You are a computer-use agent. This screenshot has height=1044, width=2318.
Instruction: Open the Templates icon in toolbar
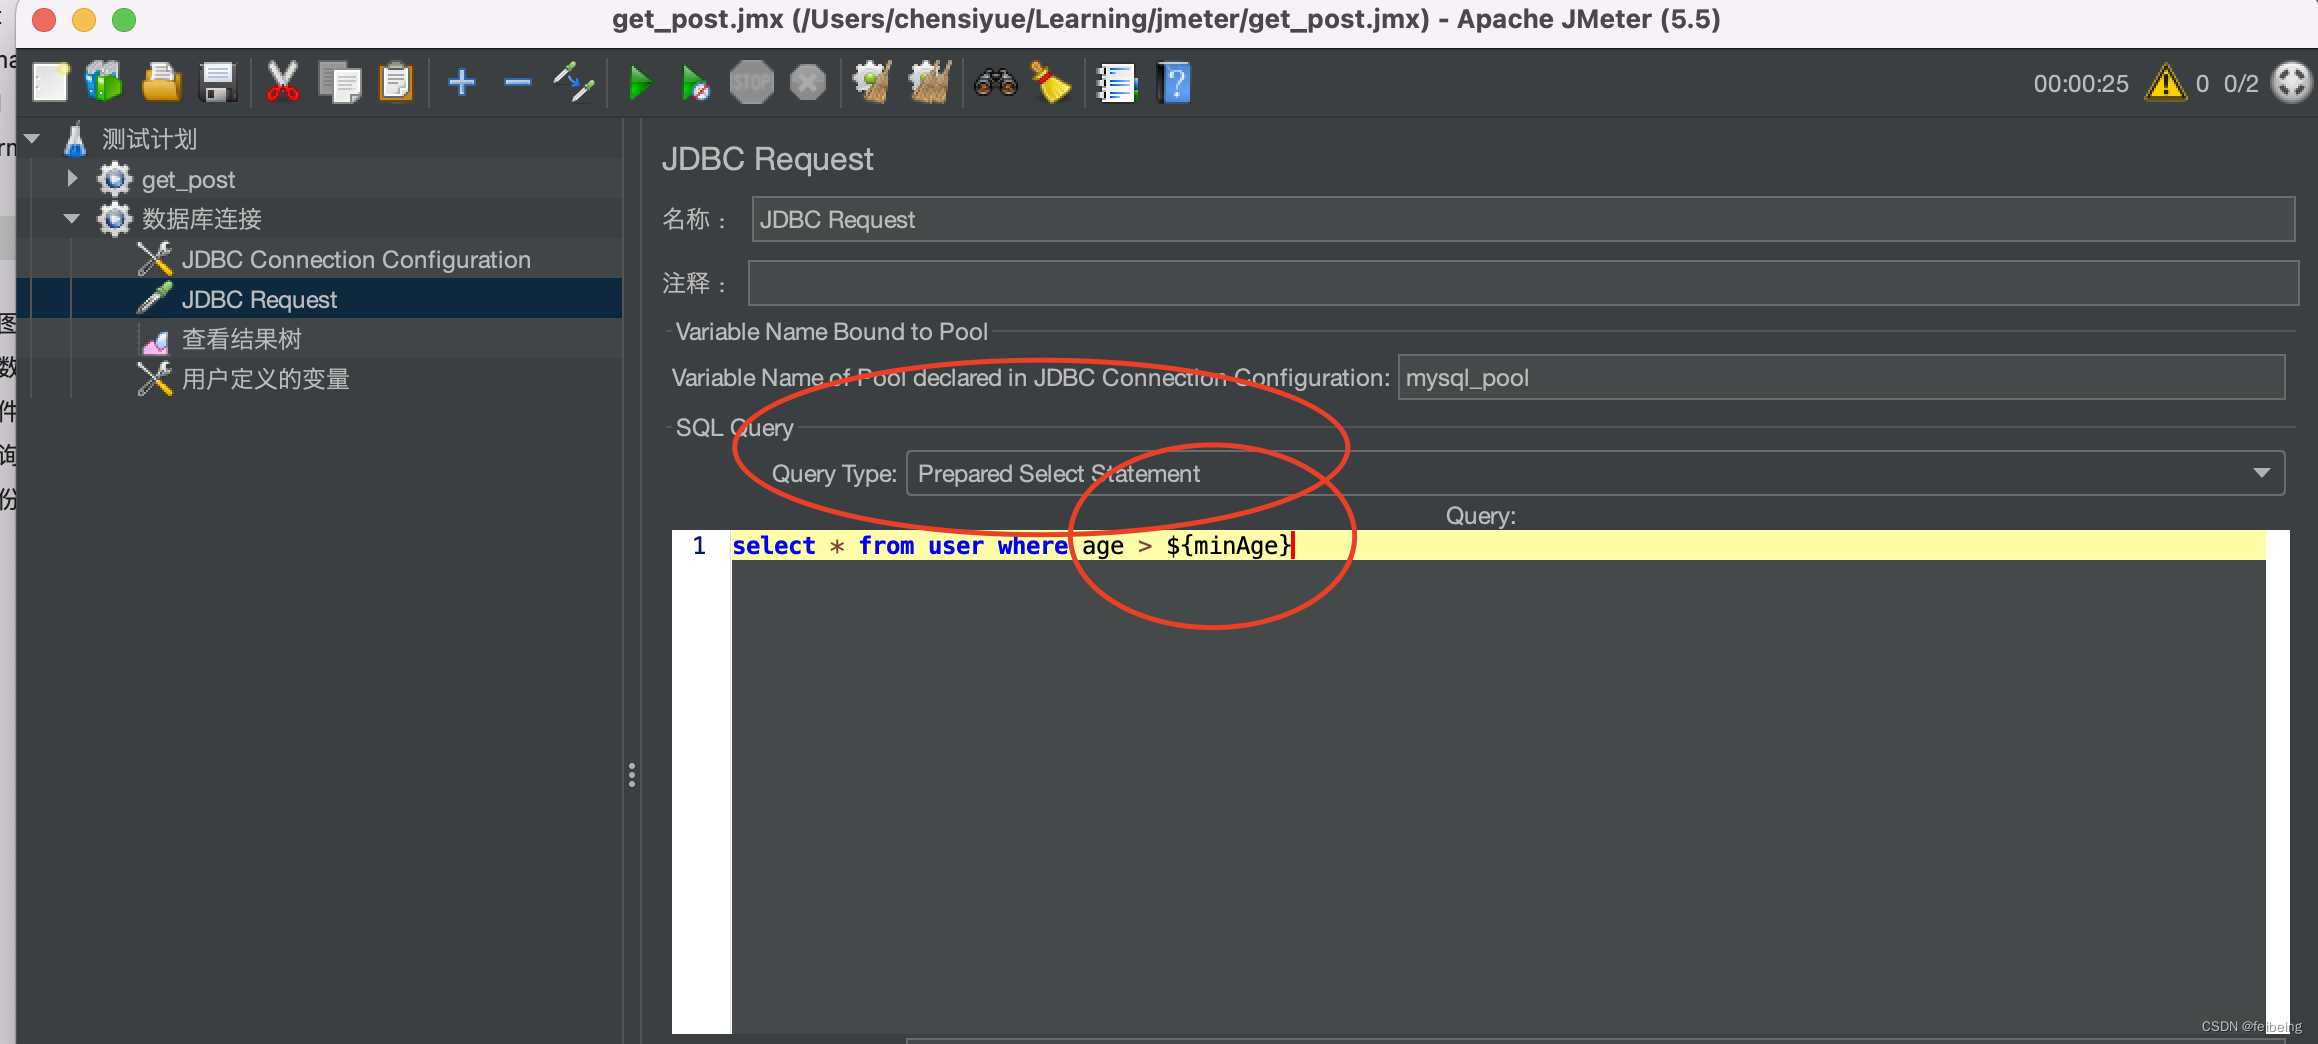(104, 82)
